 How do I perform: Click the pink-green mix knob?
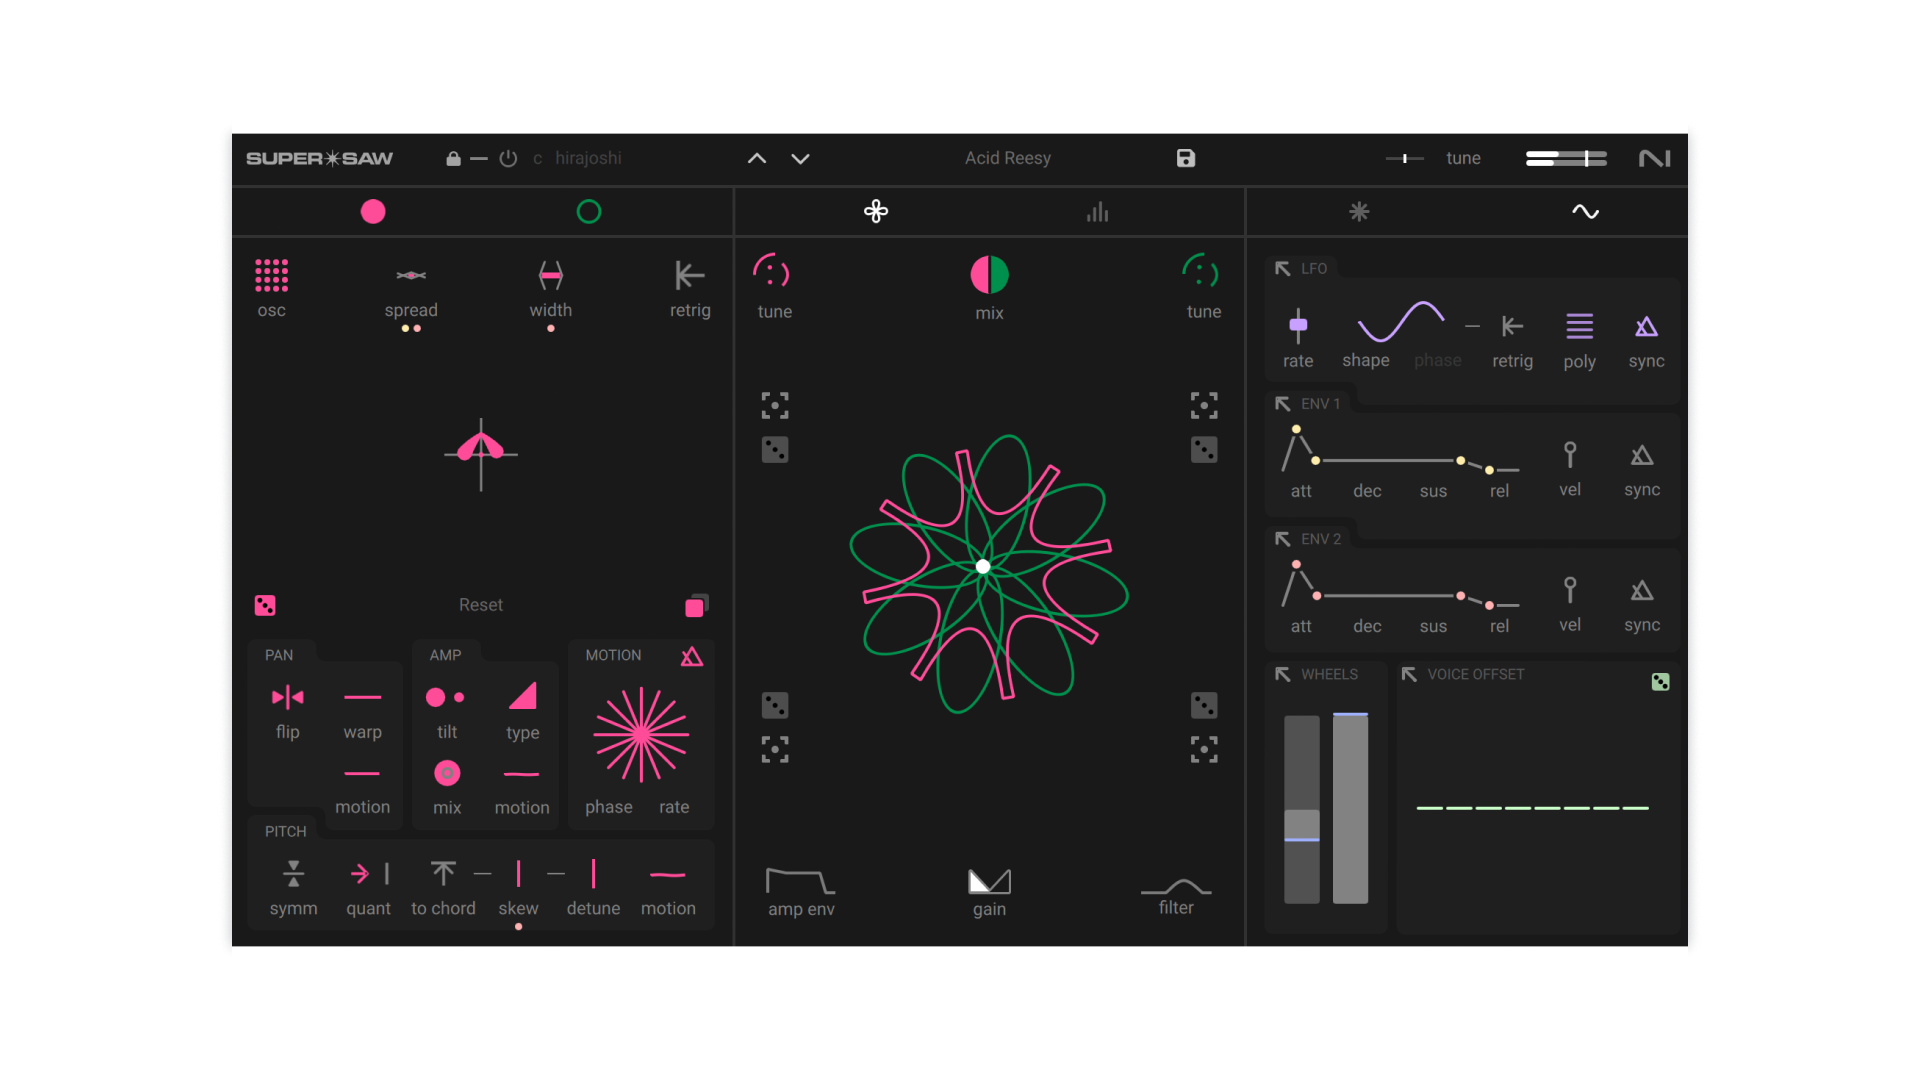click(989, 274)
